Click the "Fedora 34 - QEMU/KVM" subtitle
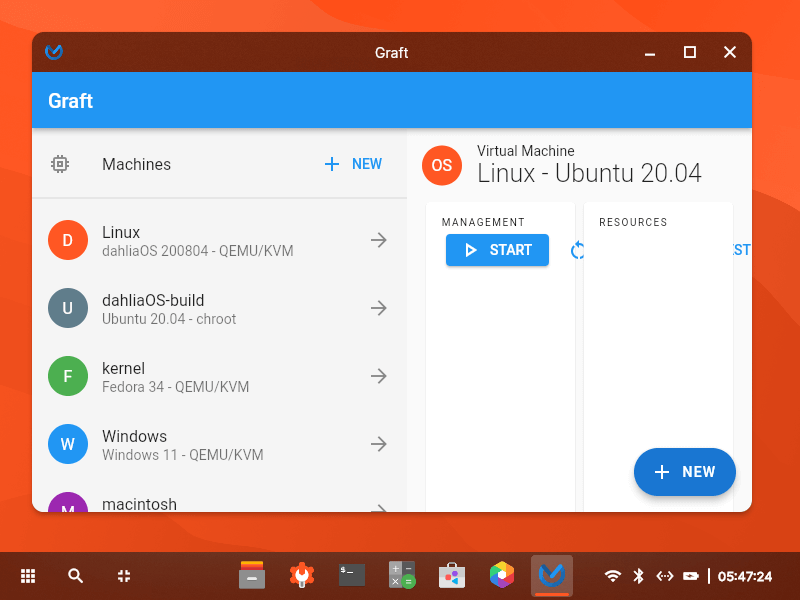The image size is (800, 600). point(176,387)
